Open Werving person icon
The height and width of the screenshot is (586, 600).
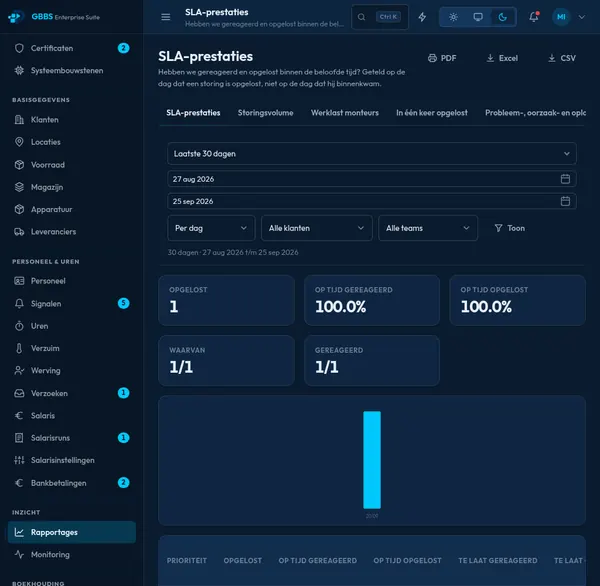(x=19, y=371)
